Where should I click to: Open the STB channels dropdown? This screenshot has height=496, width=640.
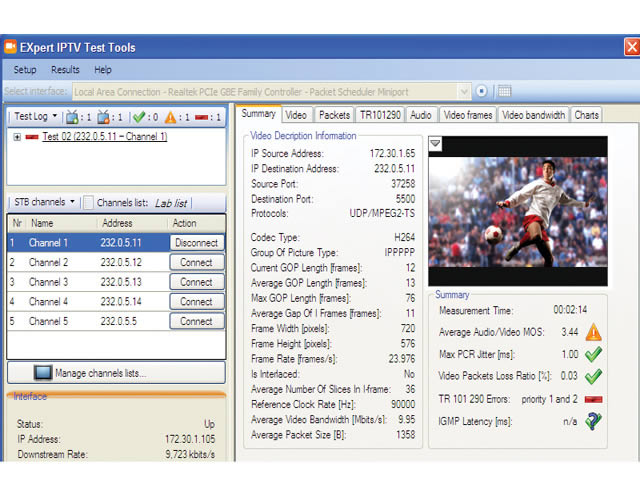(43, 202)
